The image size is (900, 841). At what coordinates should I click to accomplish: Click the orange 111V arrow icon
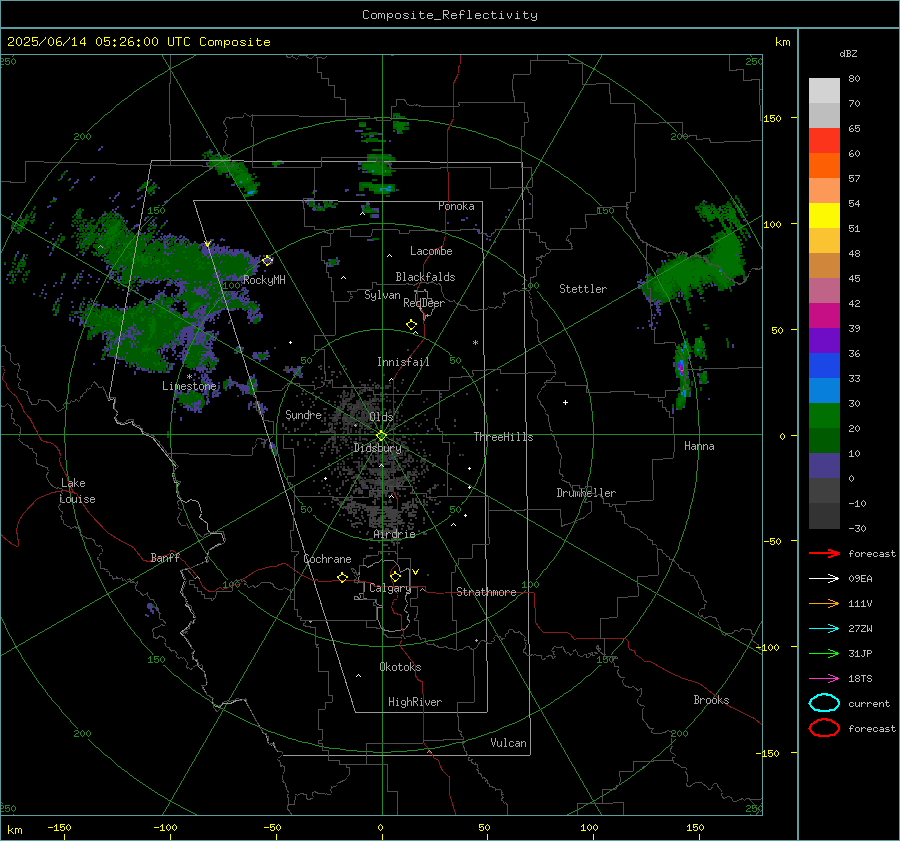[824, 603]
